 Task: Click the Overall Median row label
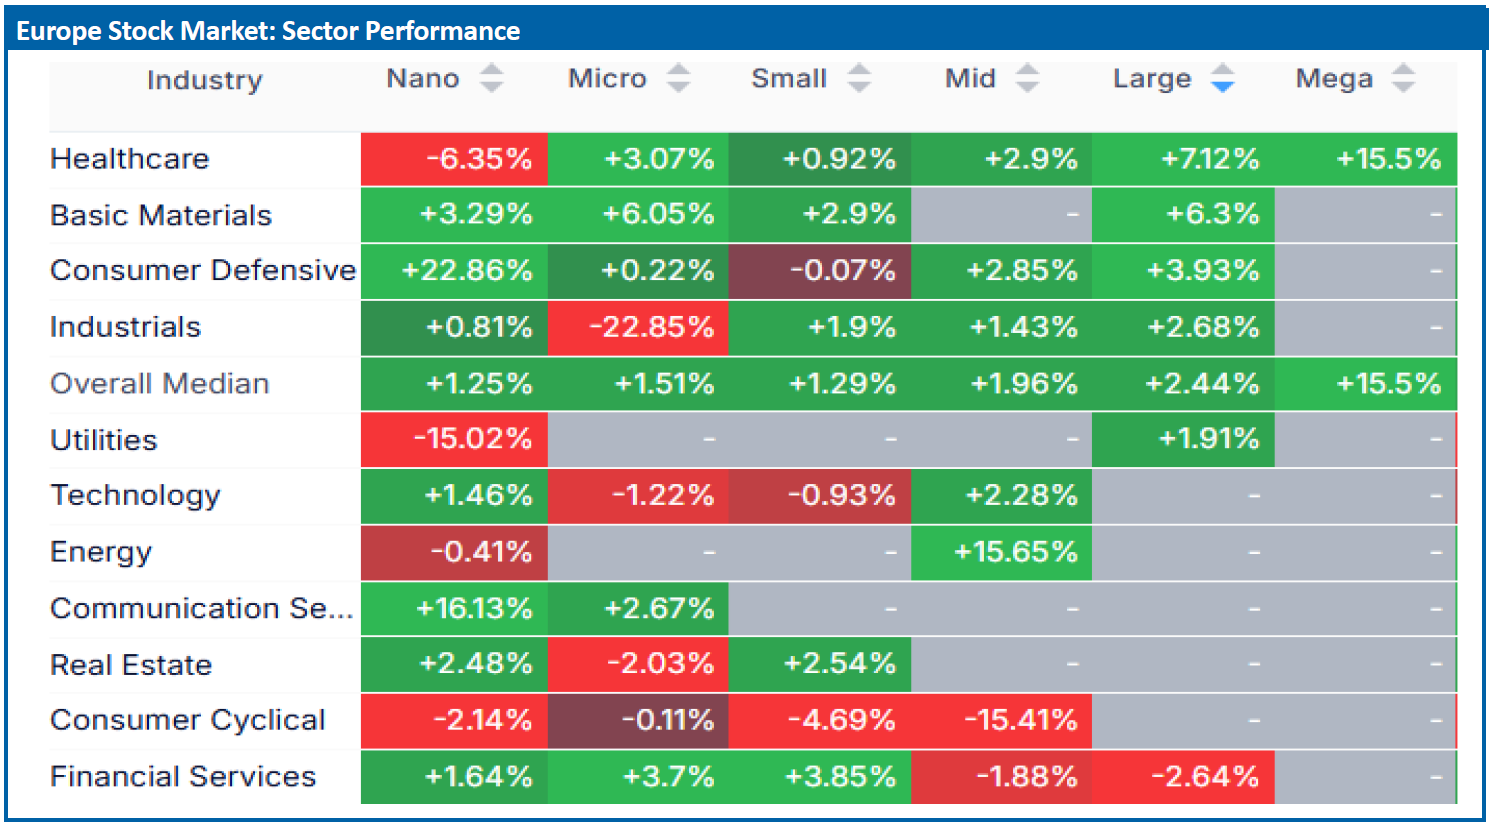tap(160, 384)
